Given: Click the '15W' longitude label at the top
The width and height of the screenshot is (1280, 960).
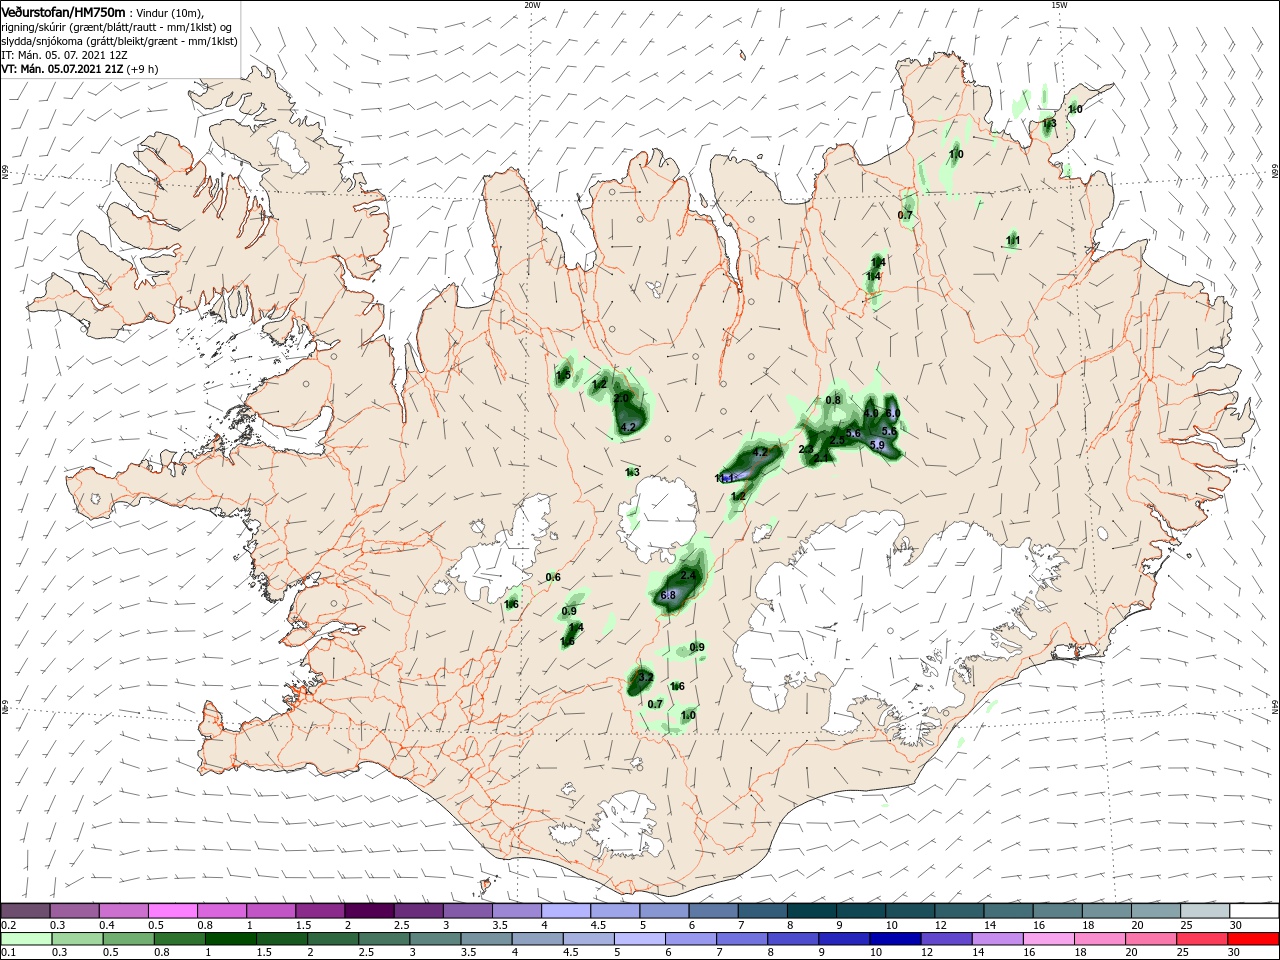Looking at the screenshot, I should (x=1058, y=4).
